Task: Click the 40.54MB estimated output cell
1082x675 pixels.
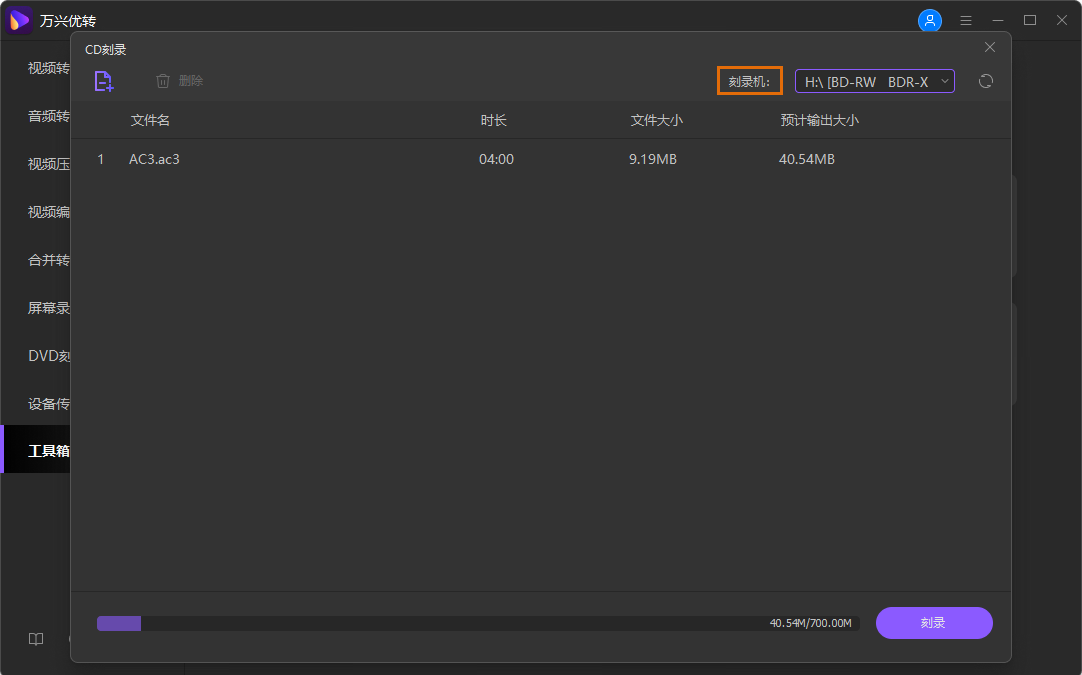Action: click(x=807, y=159)
